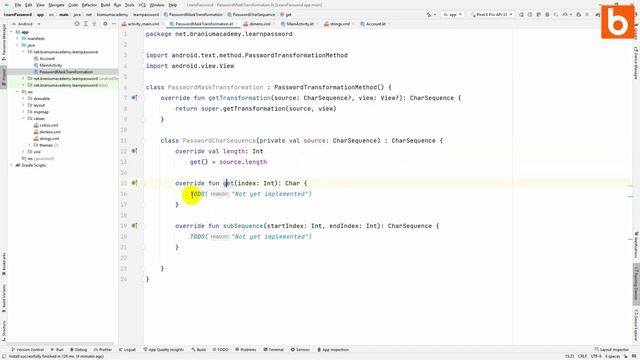The image size is (640, 360).
Task: Select MainActivity in project tree
Action: pos(51,65)
